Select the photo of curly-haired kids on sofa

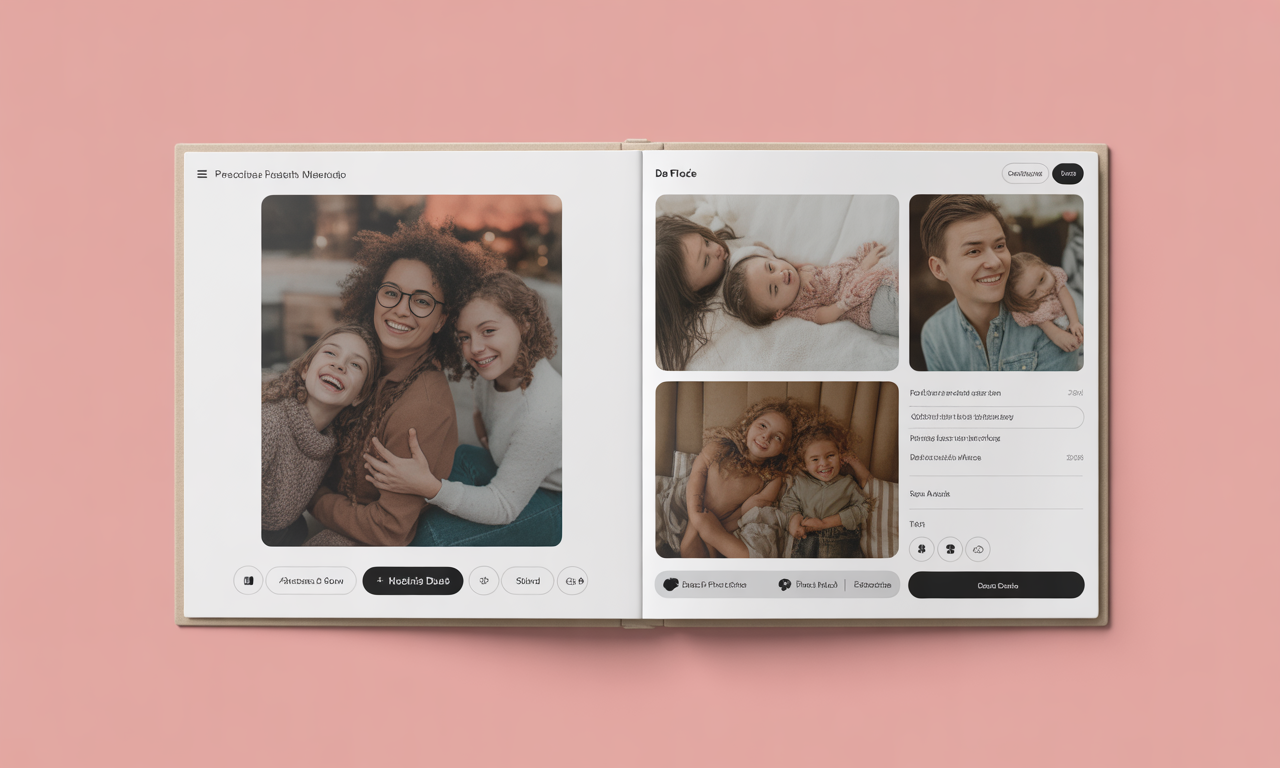(777, 469)
